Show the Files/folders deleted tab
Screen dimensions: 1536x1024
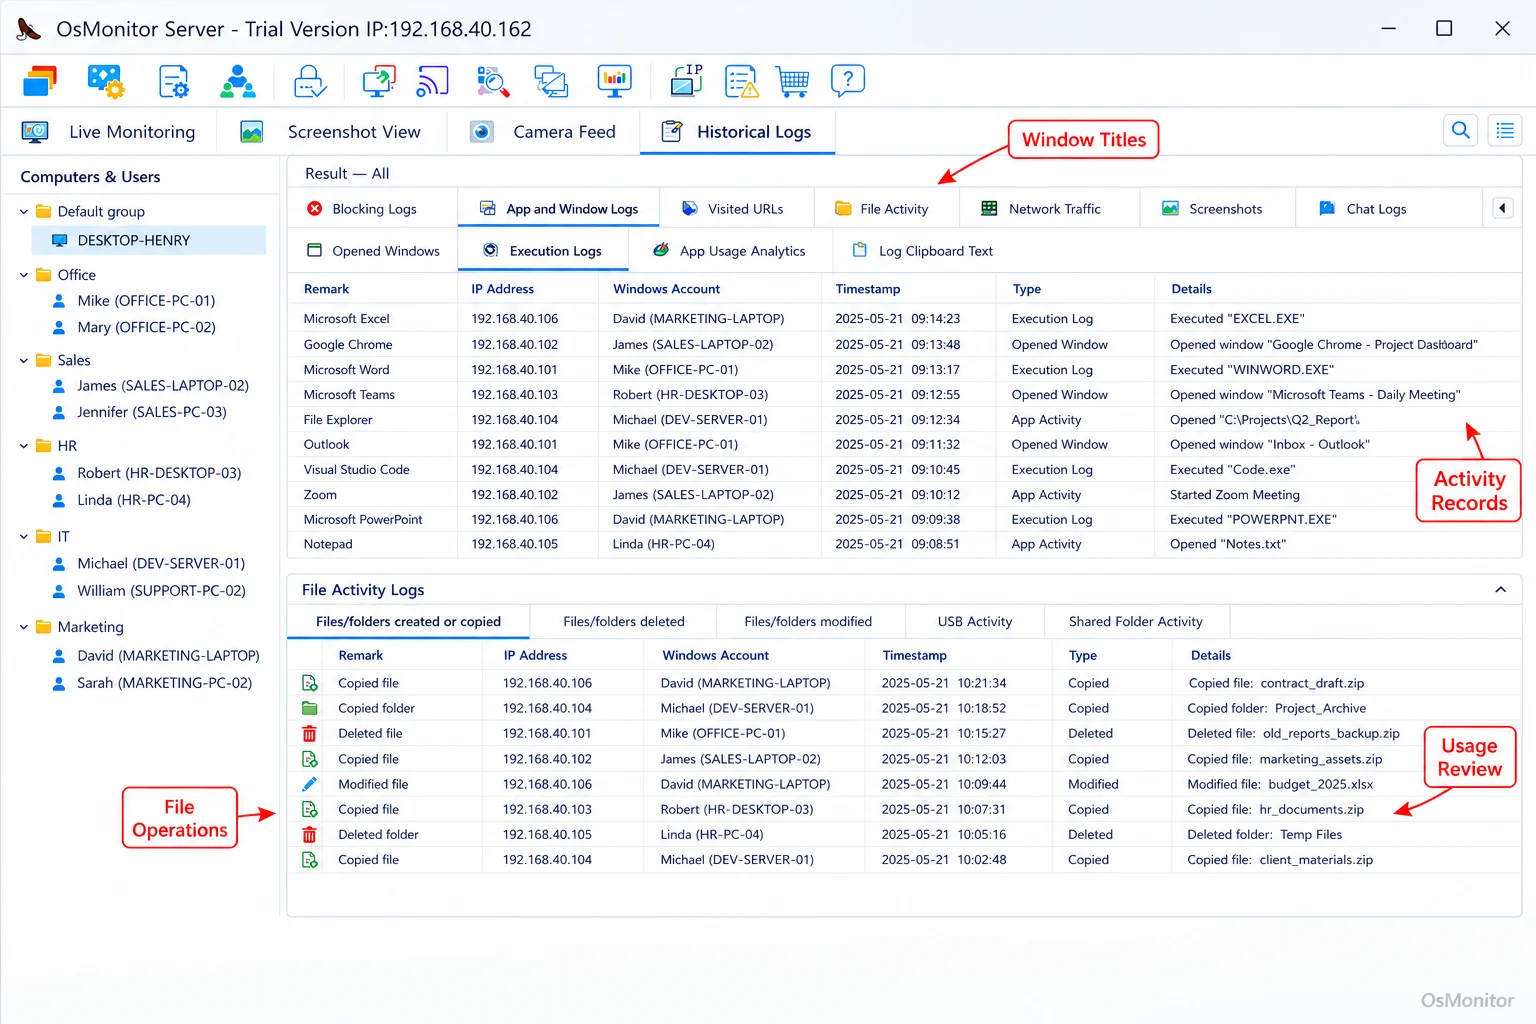click(x=624, y=622)
